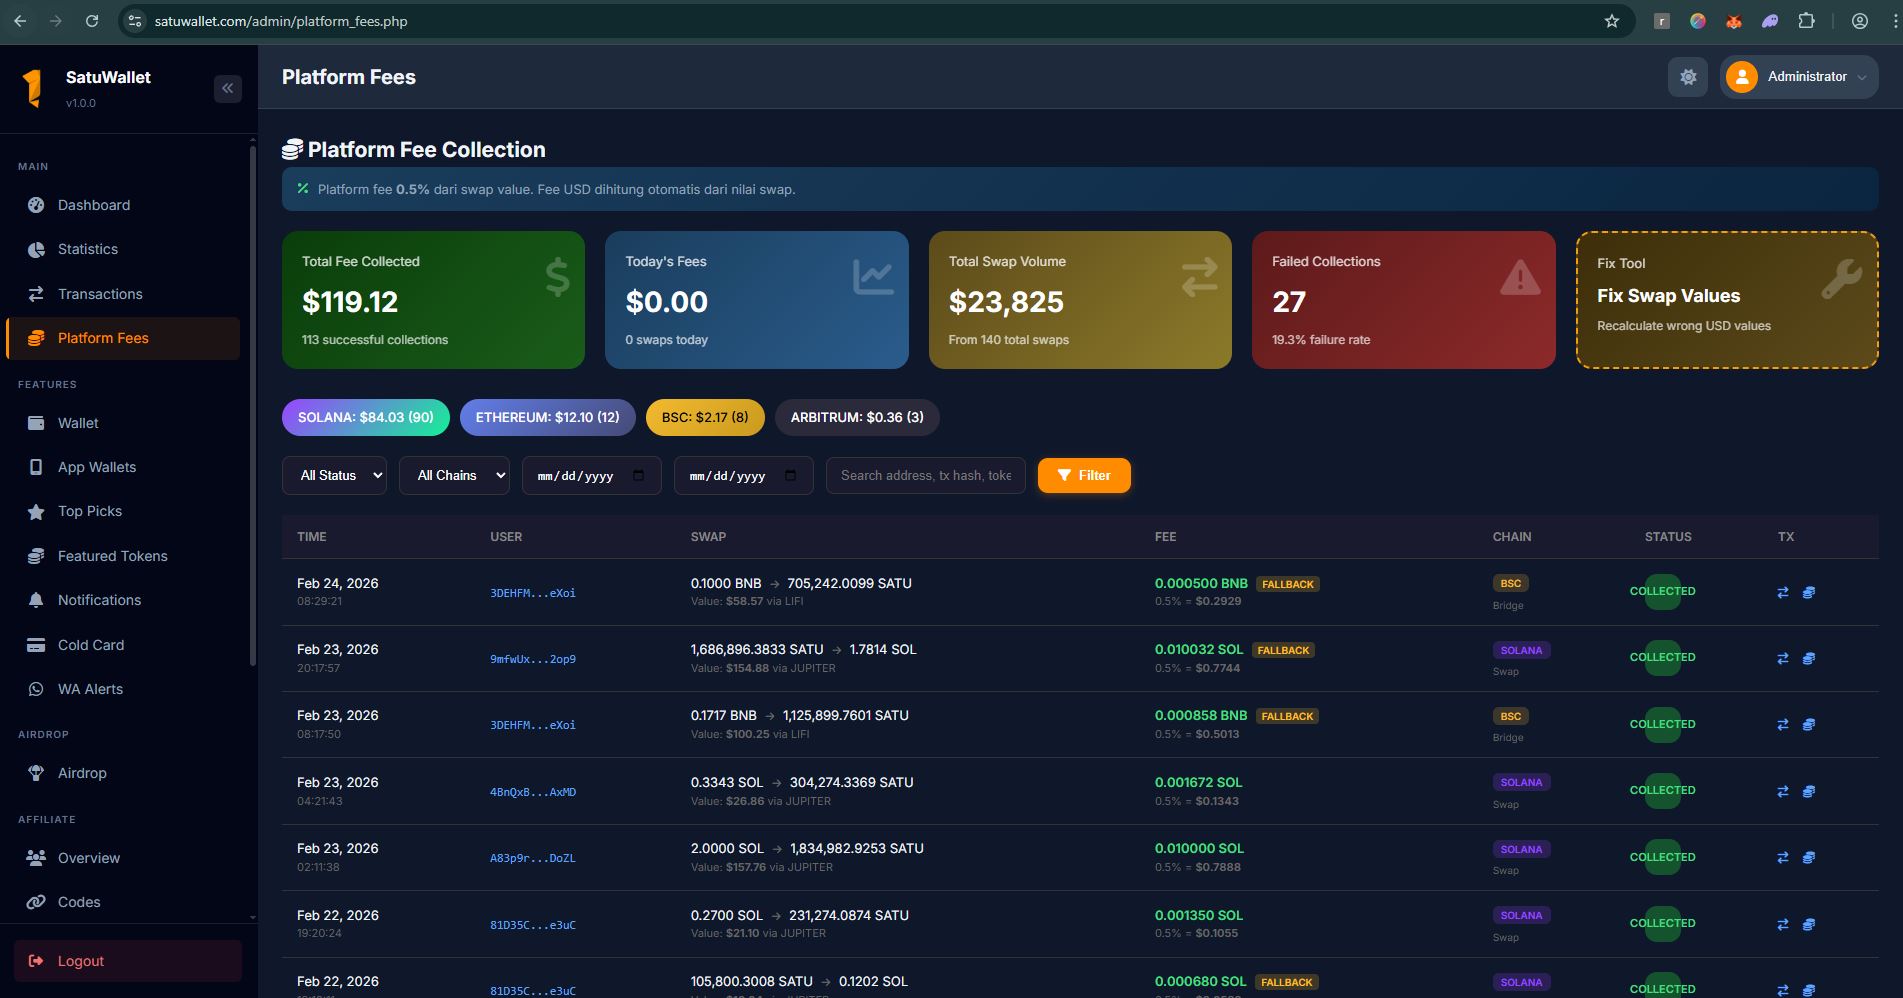Select the SOLANA chain fee pill

click(365, 418)
